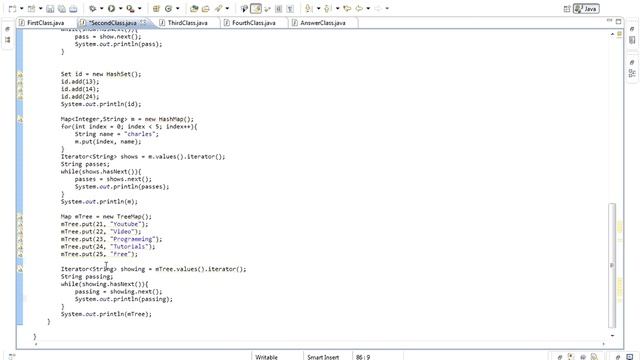Click the Debug bug icon
Image resolution: width=640 pixels, height=360 pixels.
[x=93, y=9]
